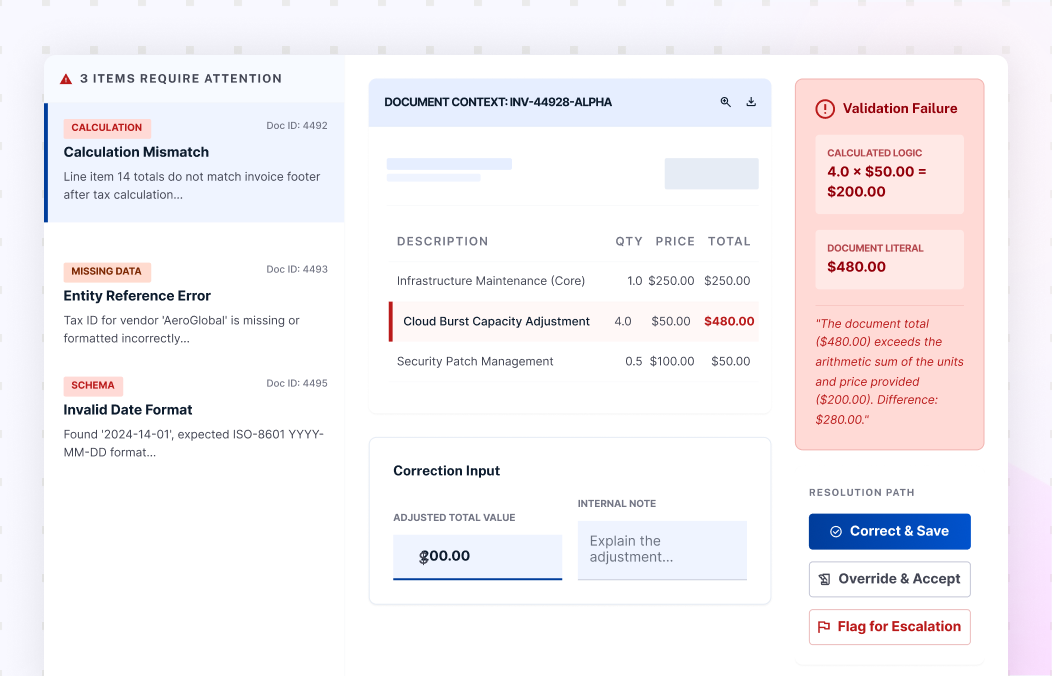Click the $480.00 highlighted table total

click(x=729, y=321)
